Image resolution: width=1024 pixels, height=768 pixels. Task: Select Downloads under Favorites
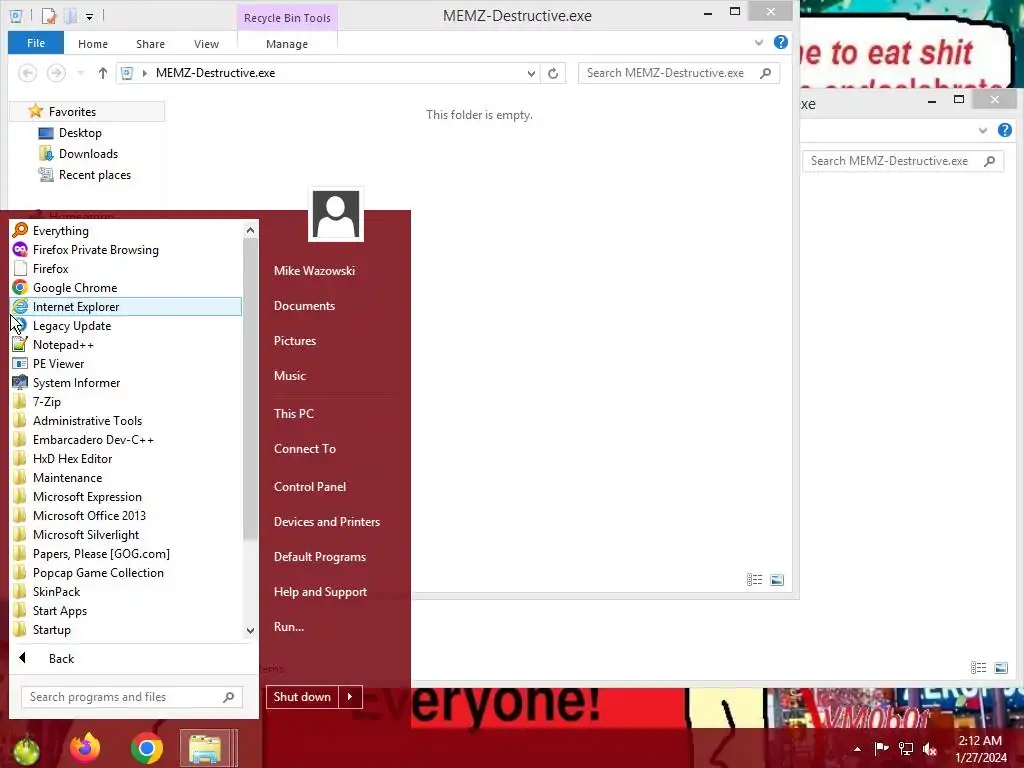tap(88, 153)
